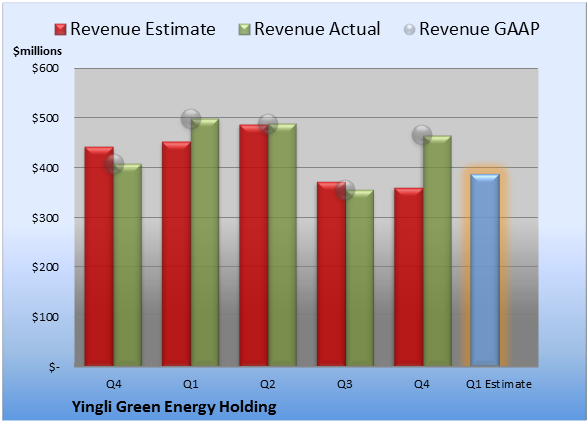Click the 'Yingli Green Energy Holding' title
Screen dimensions: 588x422
pyautogui.click(x=174, y=407)
